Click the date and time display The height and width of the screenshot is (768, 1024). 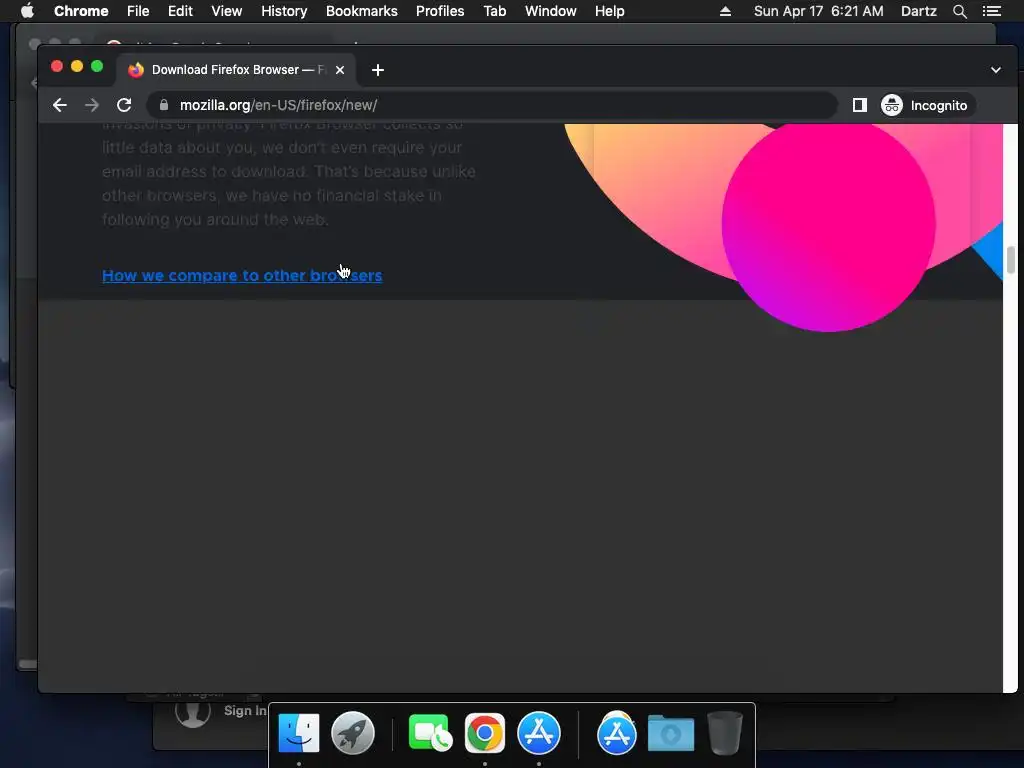[x=818, y=11]
